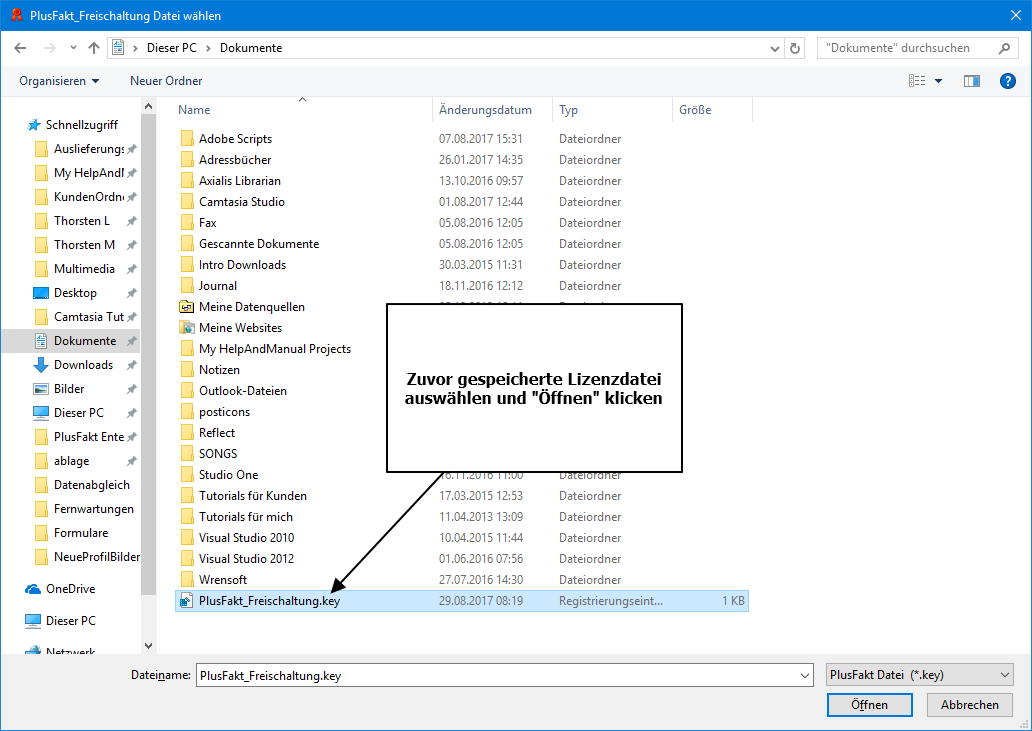Refresh the Dokumente folder view
Image resolution: width=1032 pixels, height=731 pixels.
795,48
